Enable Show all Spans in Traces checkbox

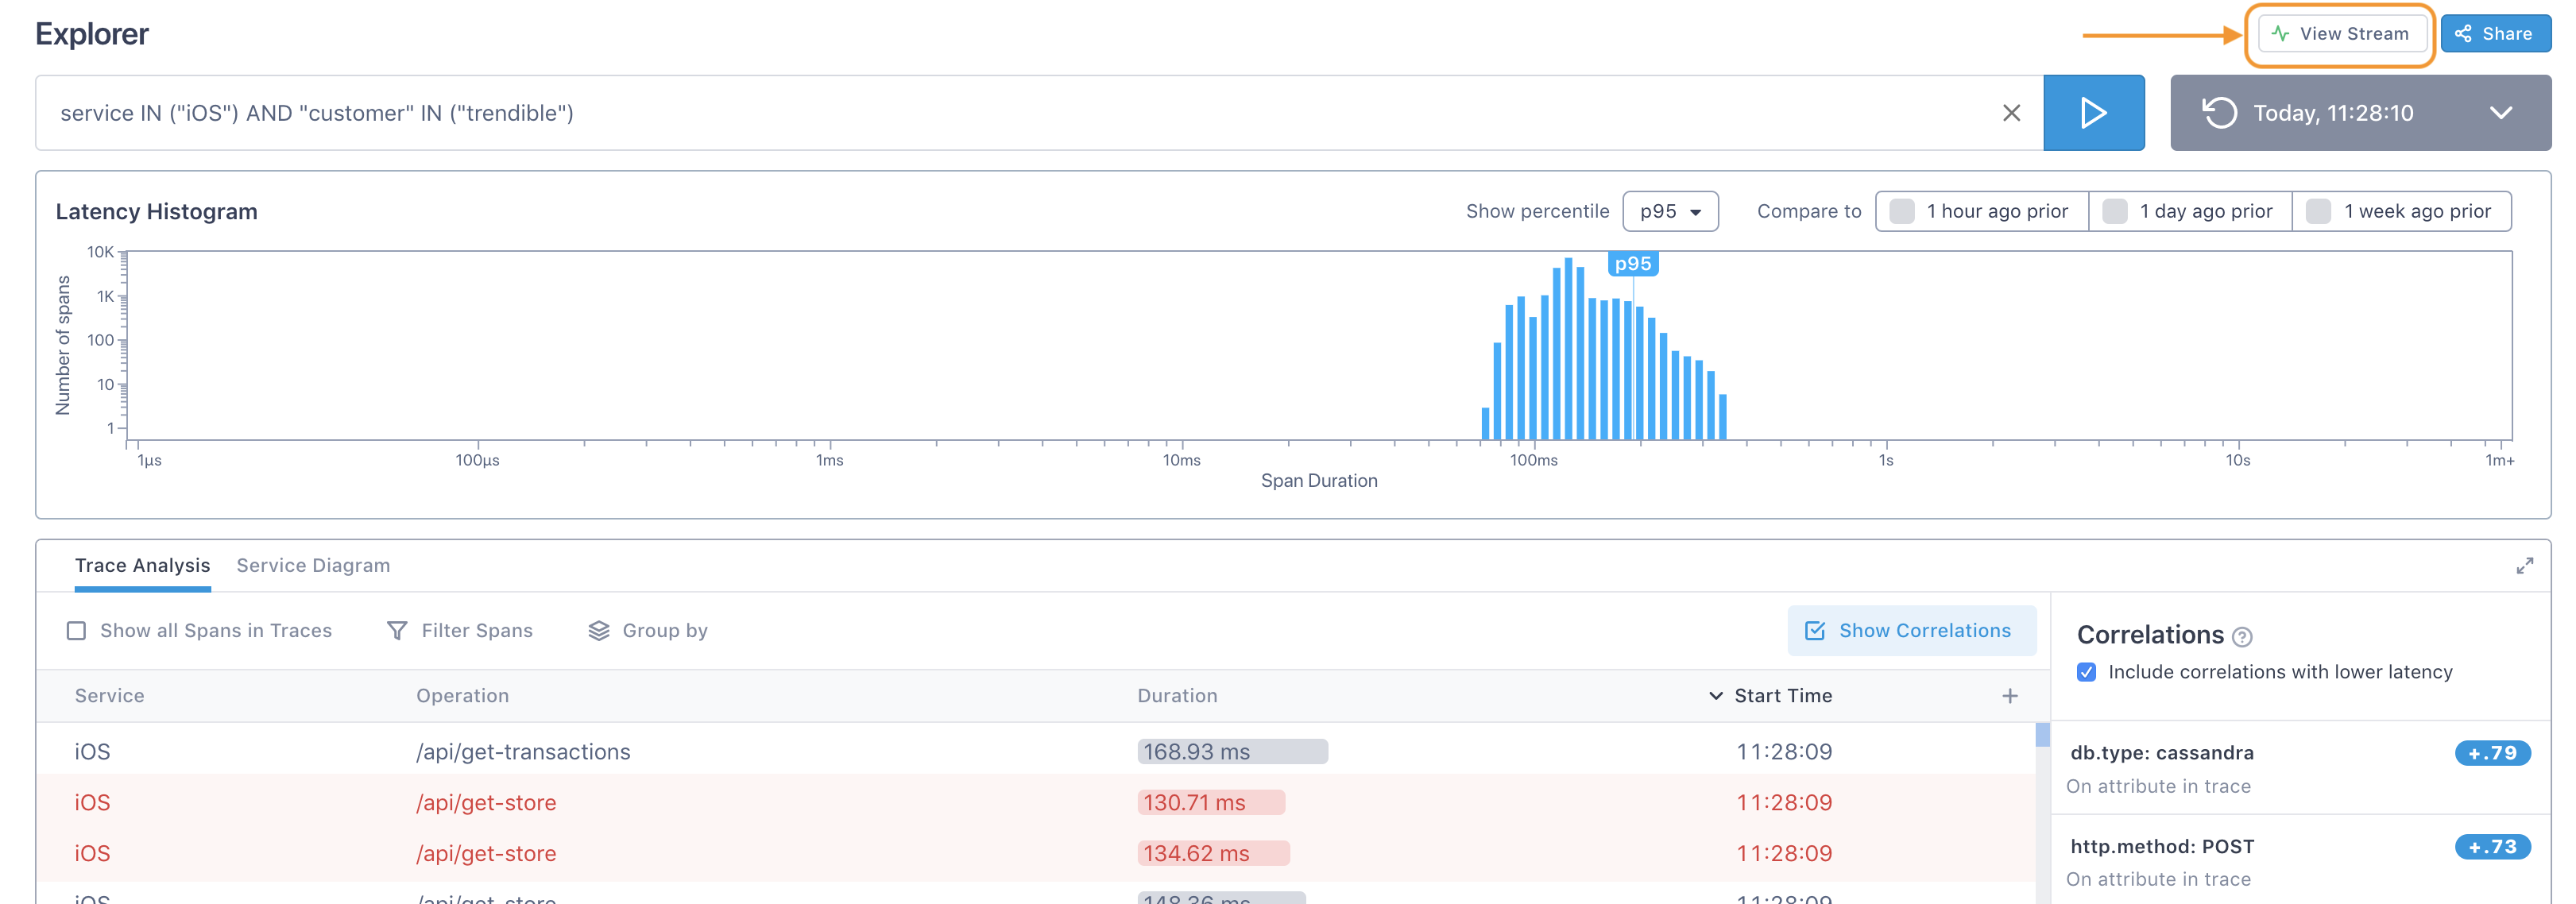[x=76, y=631]
